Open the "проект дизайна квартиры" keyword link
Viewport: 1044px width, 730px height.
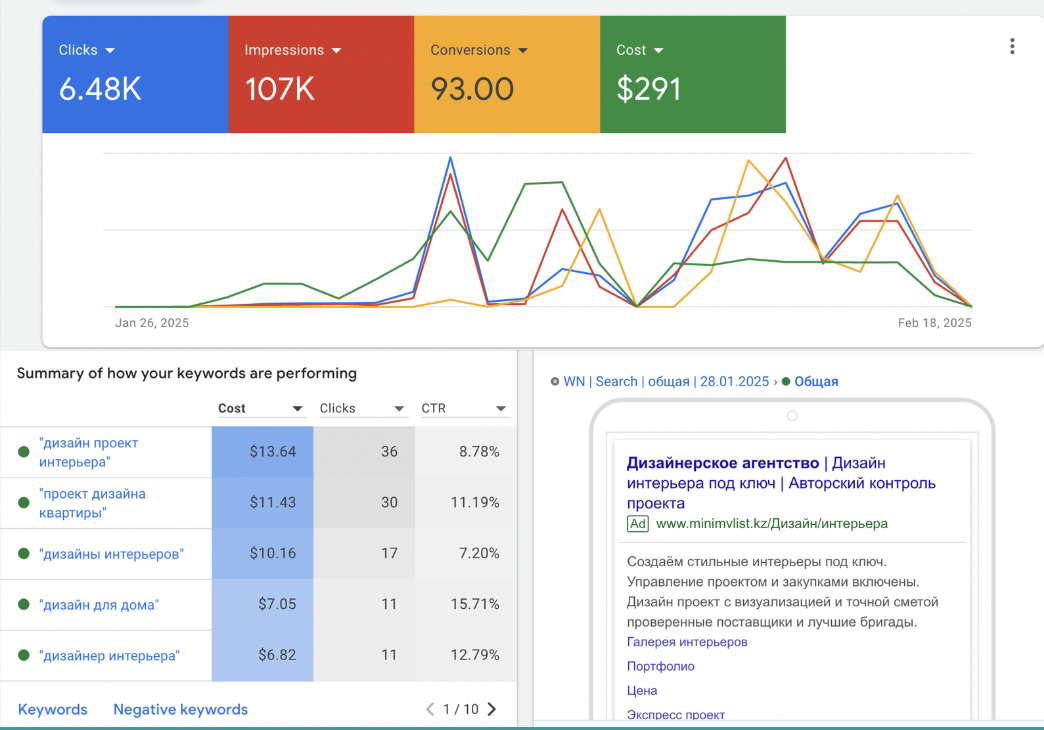tap(92, 503)
